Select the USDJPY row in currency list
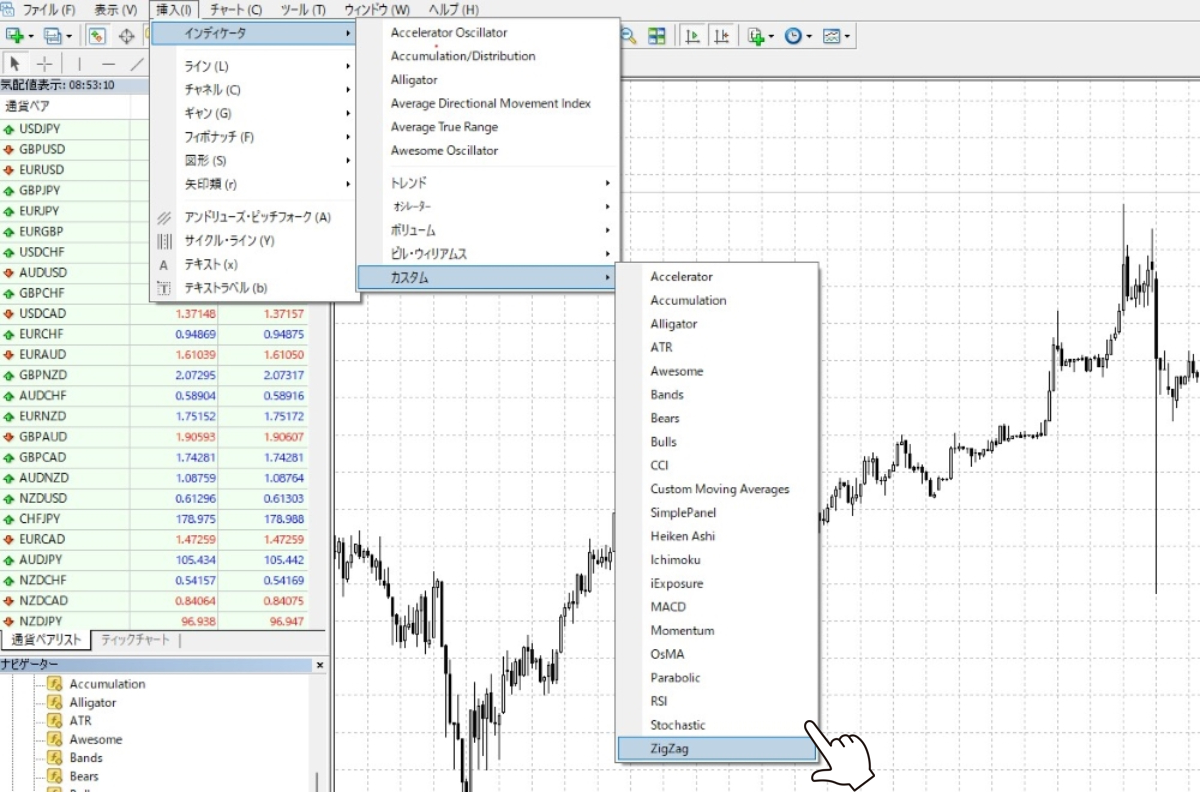This screenshot has height=792, width=1200. [40, 129]
